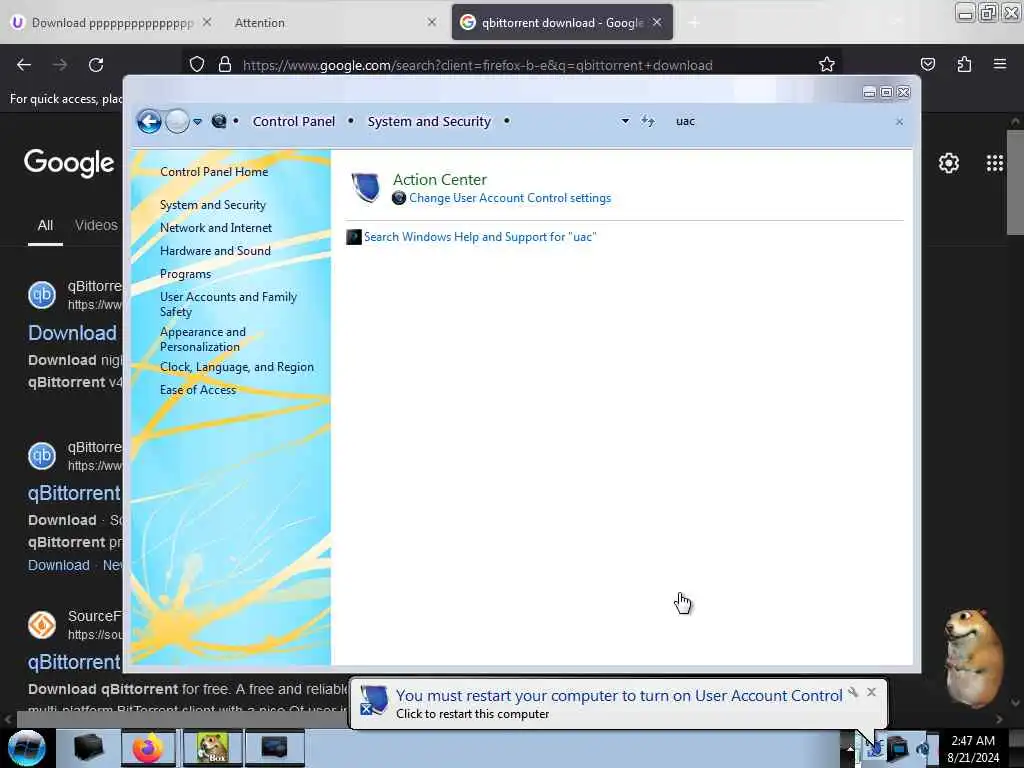Image resolution: width=1024 pixels, height=768 pixels.
Task: Open Save to Pocket button in Firefox
Action: click(927, 64)
